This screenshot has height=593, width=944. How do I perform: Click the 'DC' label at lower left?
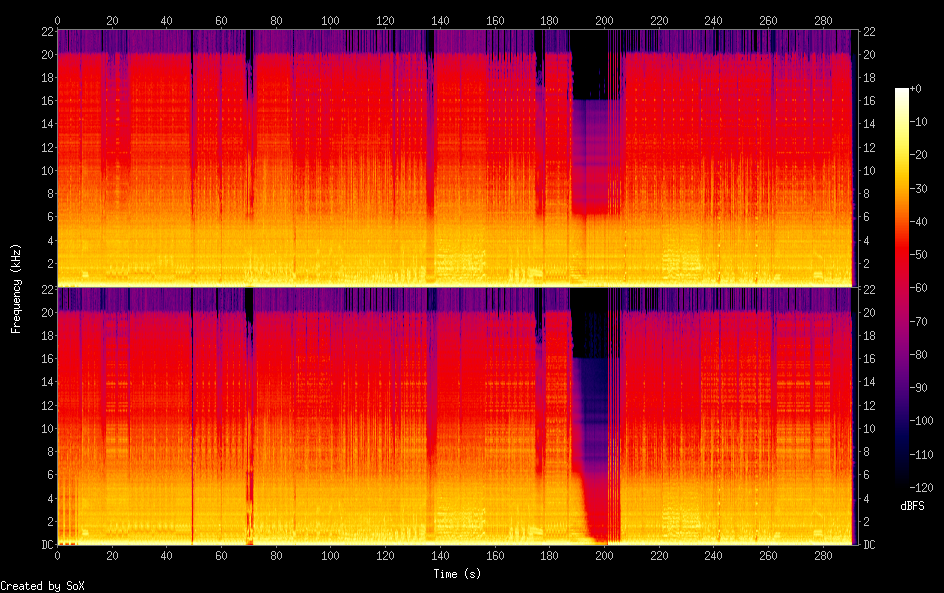click(x=45, y=544)
